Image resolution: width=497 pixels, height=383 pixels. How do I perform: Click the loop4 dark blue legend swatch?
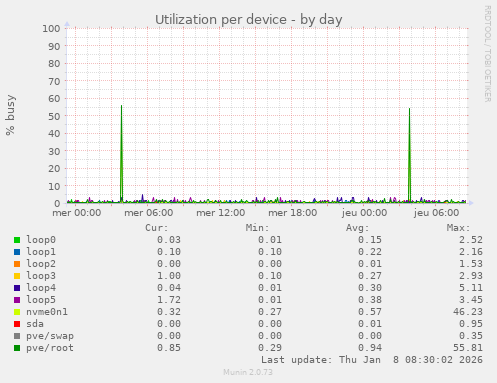[x=17, y=288]
